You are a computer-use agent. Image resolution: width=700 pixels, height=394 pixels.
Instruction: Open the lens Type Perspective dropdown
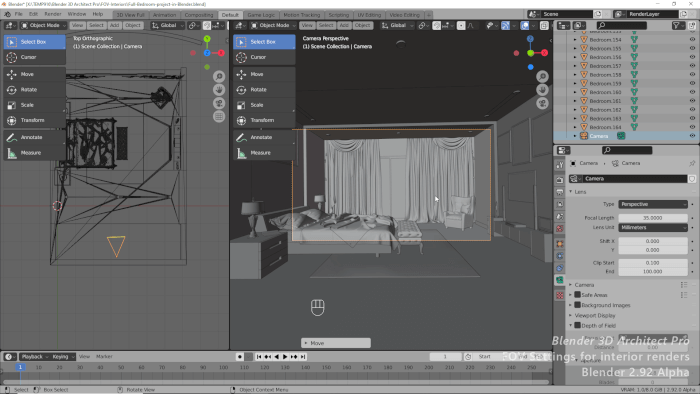[653, 204]
